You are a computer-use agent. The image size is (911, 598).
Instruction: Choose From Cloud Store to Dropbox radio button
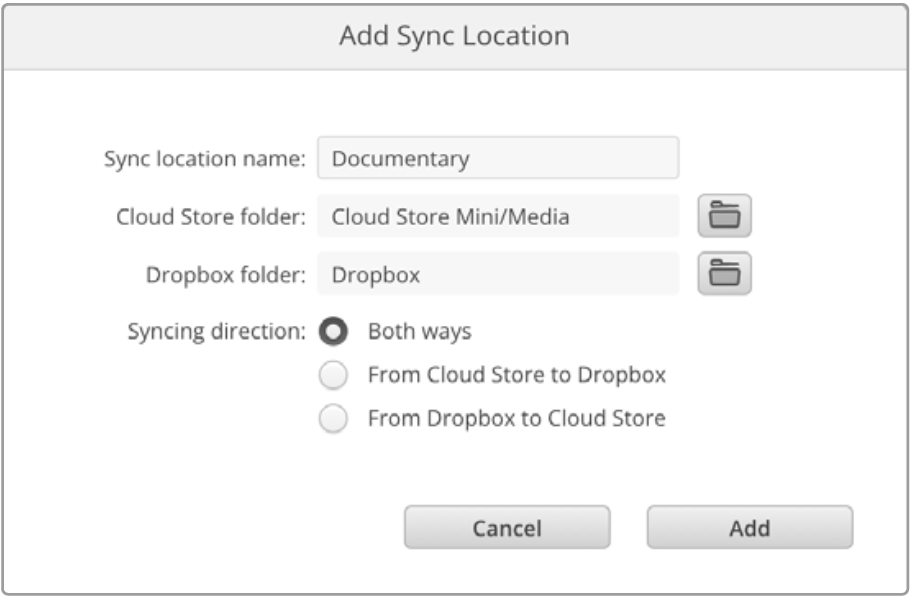coord(333,375)
